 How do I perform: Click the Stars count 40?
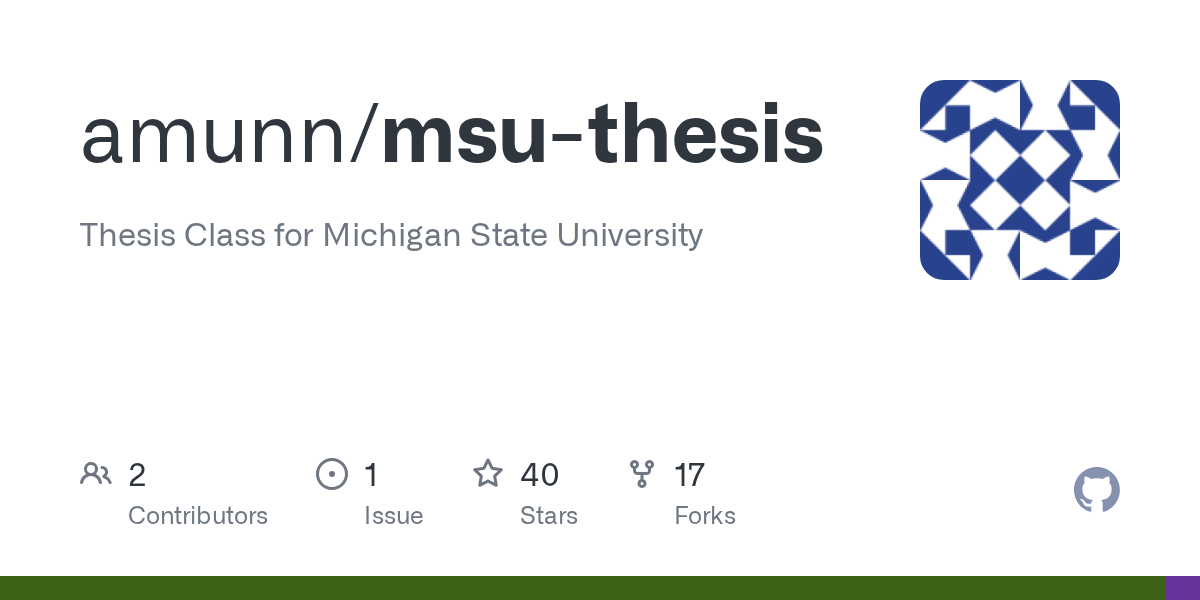tap(539, 475)
